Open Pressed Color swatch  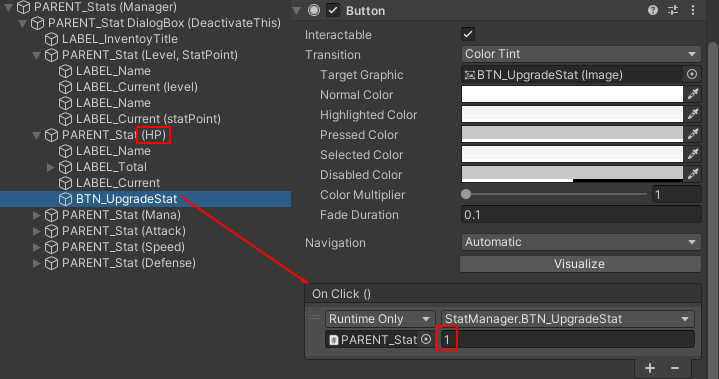pos(572,134)
